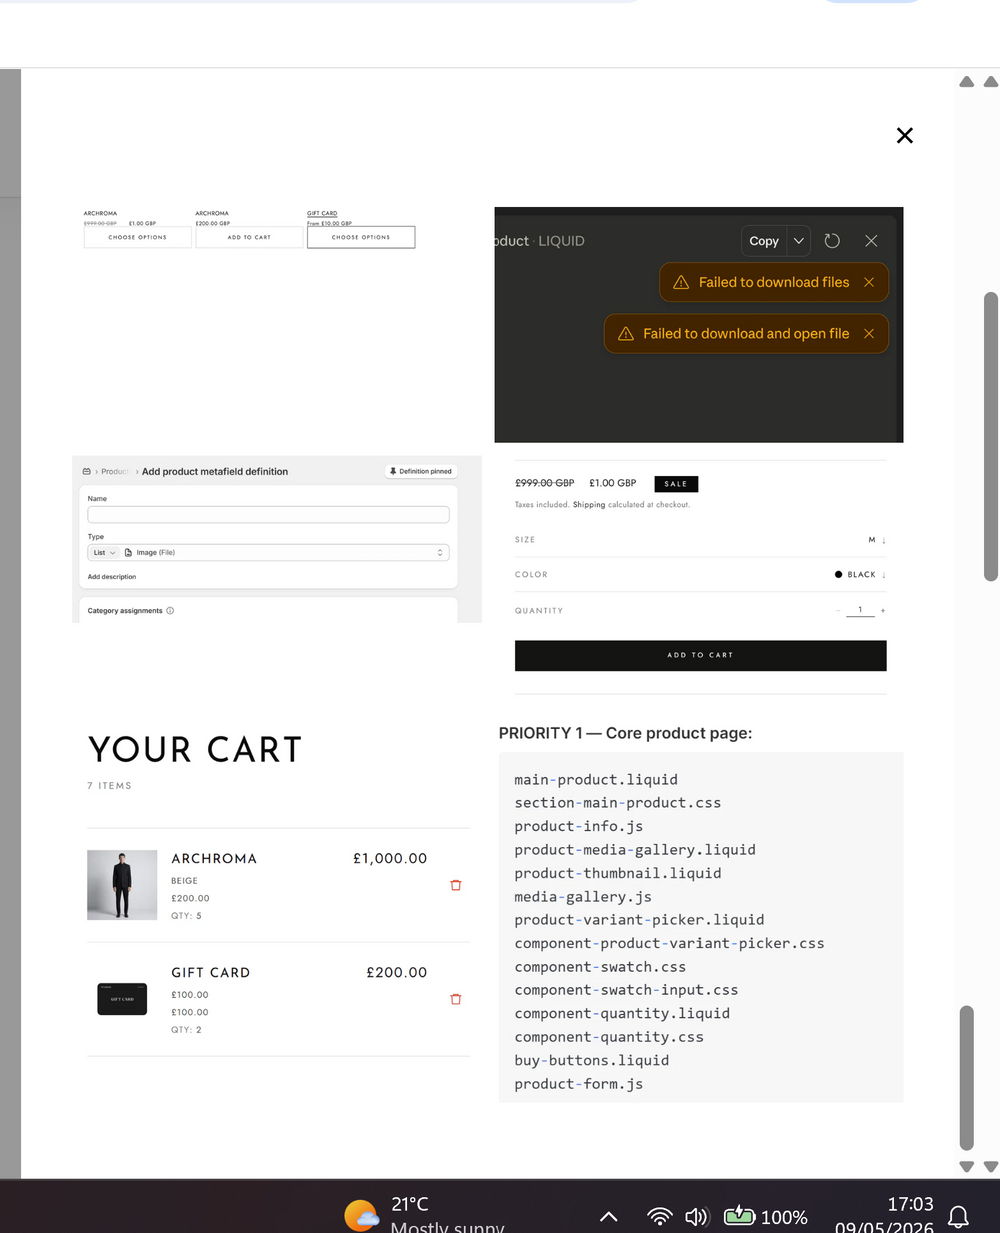
Task: Remove Gift Card item using trash icon
Action: [456, 999]
